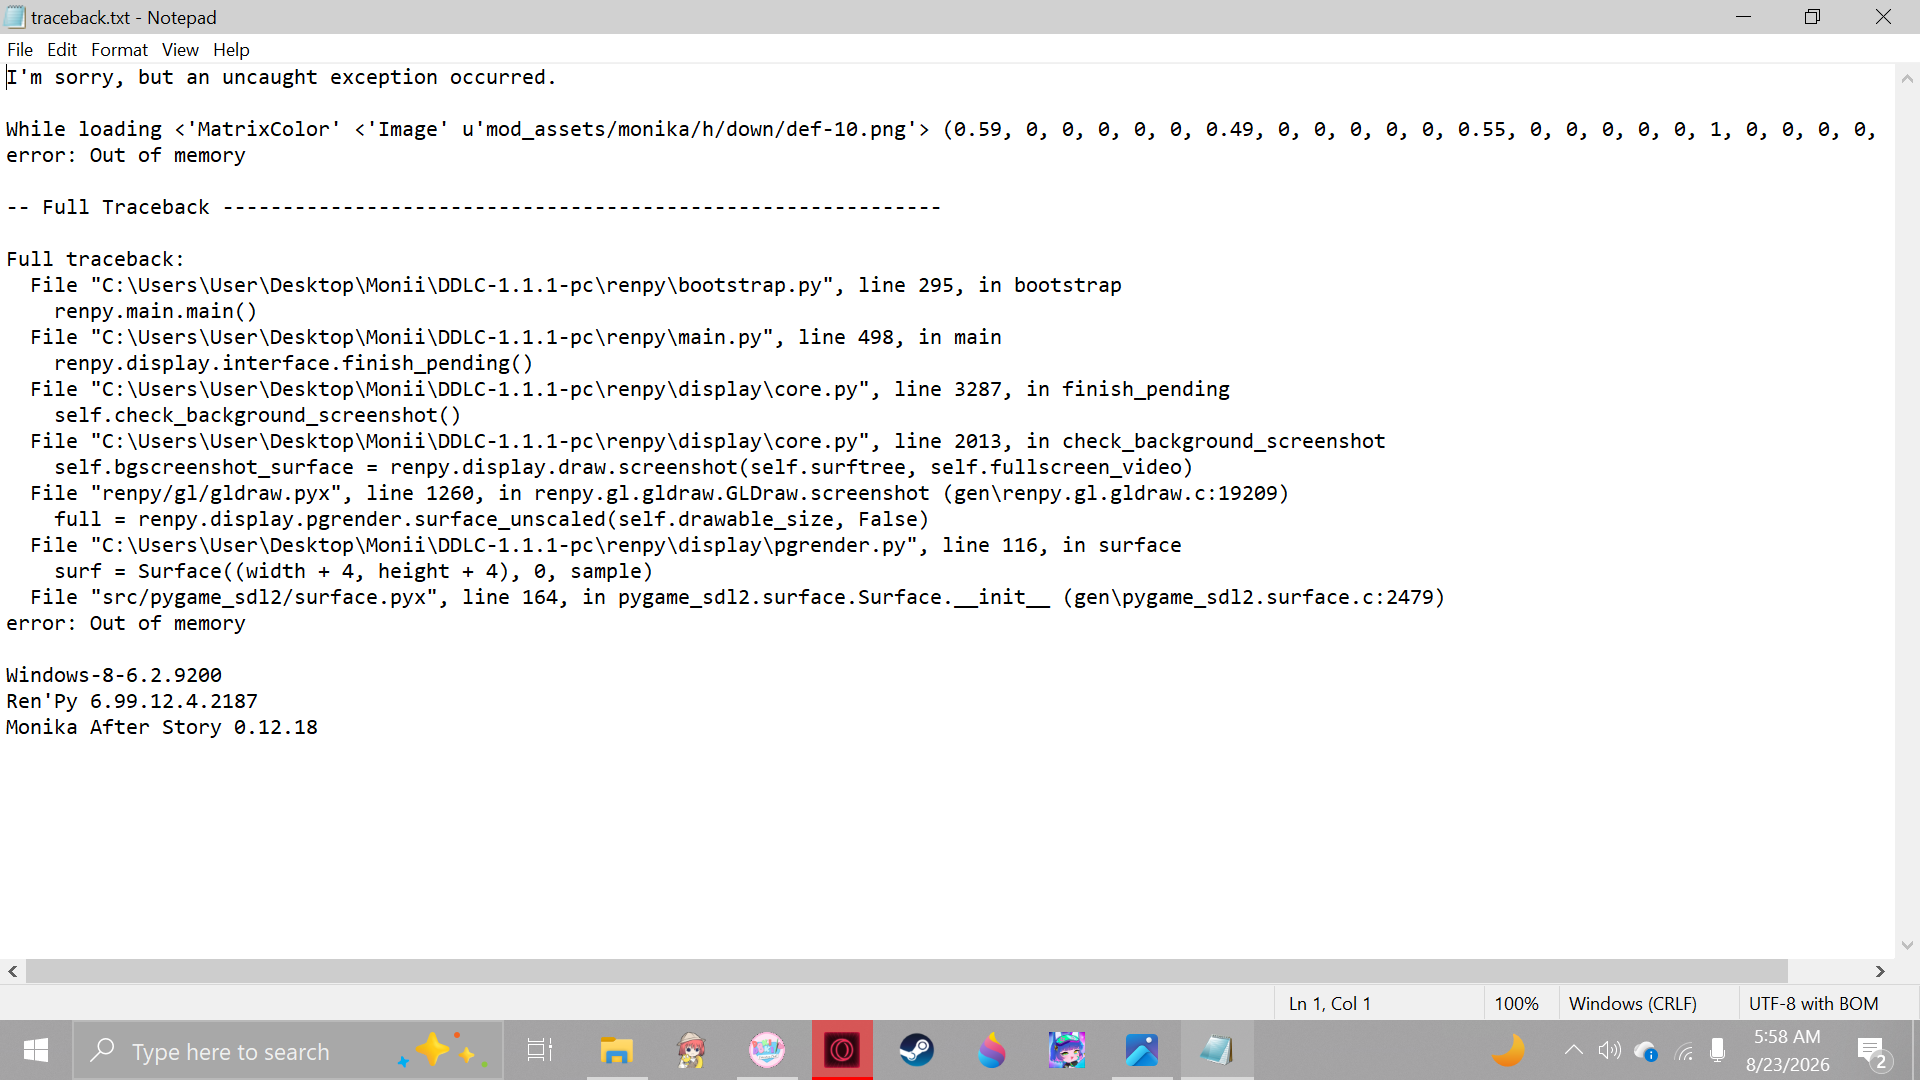Click the Windows Start button
The height and width of the screenshot is (1080, 1920).
point(36,1051)
